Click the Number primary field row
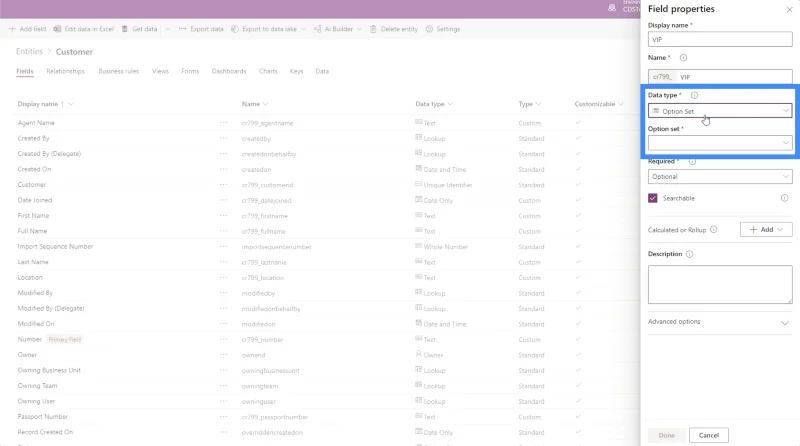The width and height of the screenshot is (800, 446). [30, 339]
